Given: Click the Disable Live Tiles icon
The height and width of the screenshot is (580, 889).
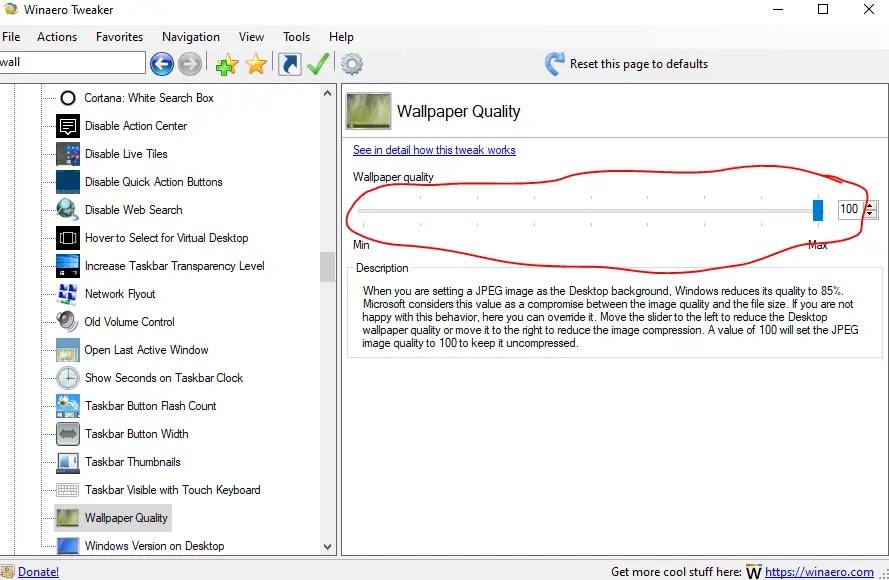Looking at the screenshot, I should [68, 154].
